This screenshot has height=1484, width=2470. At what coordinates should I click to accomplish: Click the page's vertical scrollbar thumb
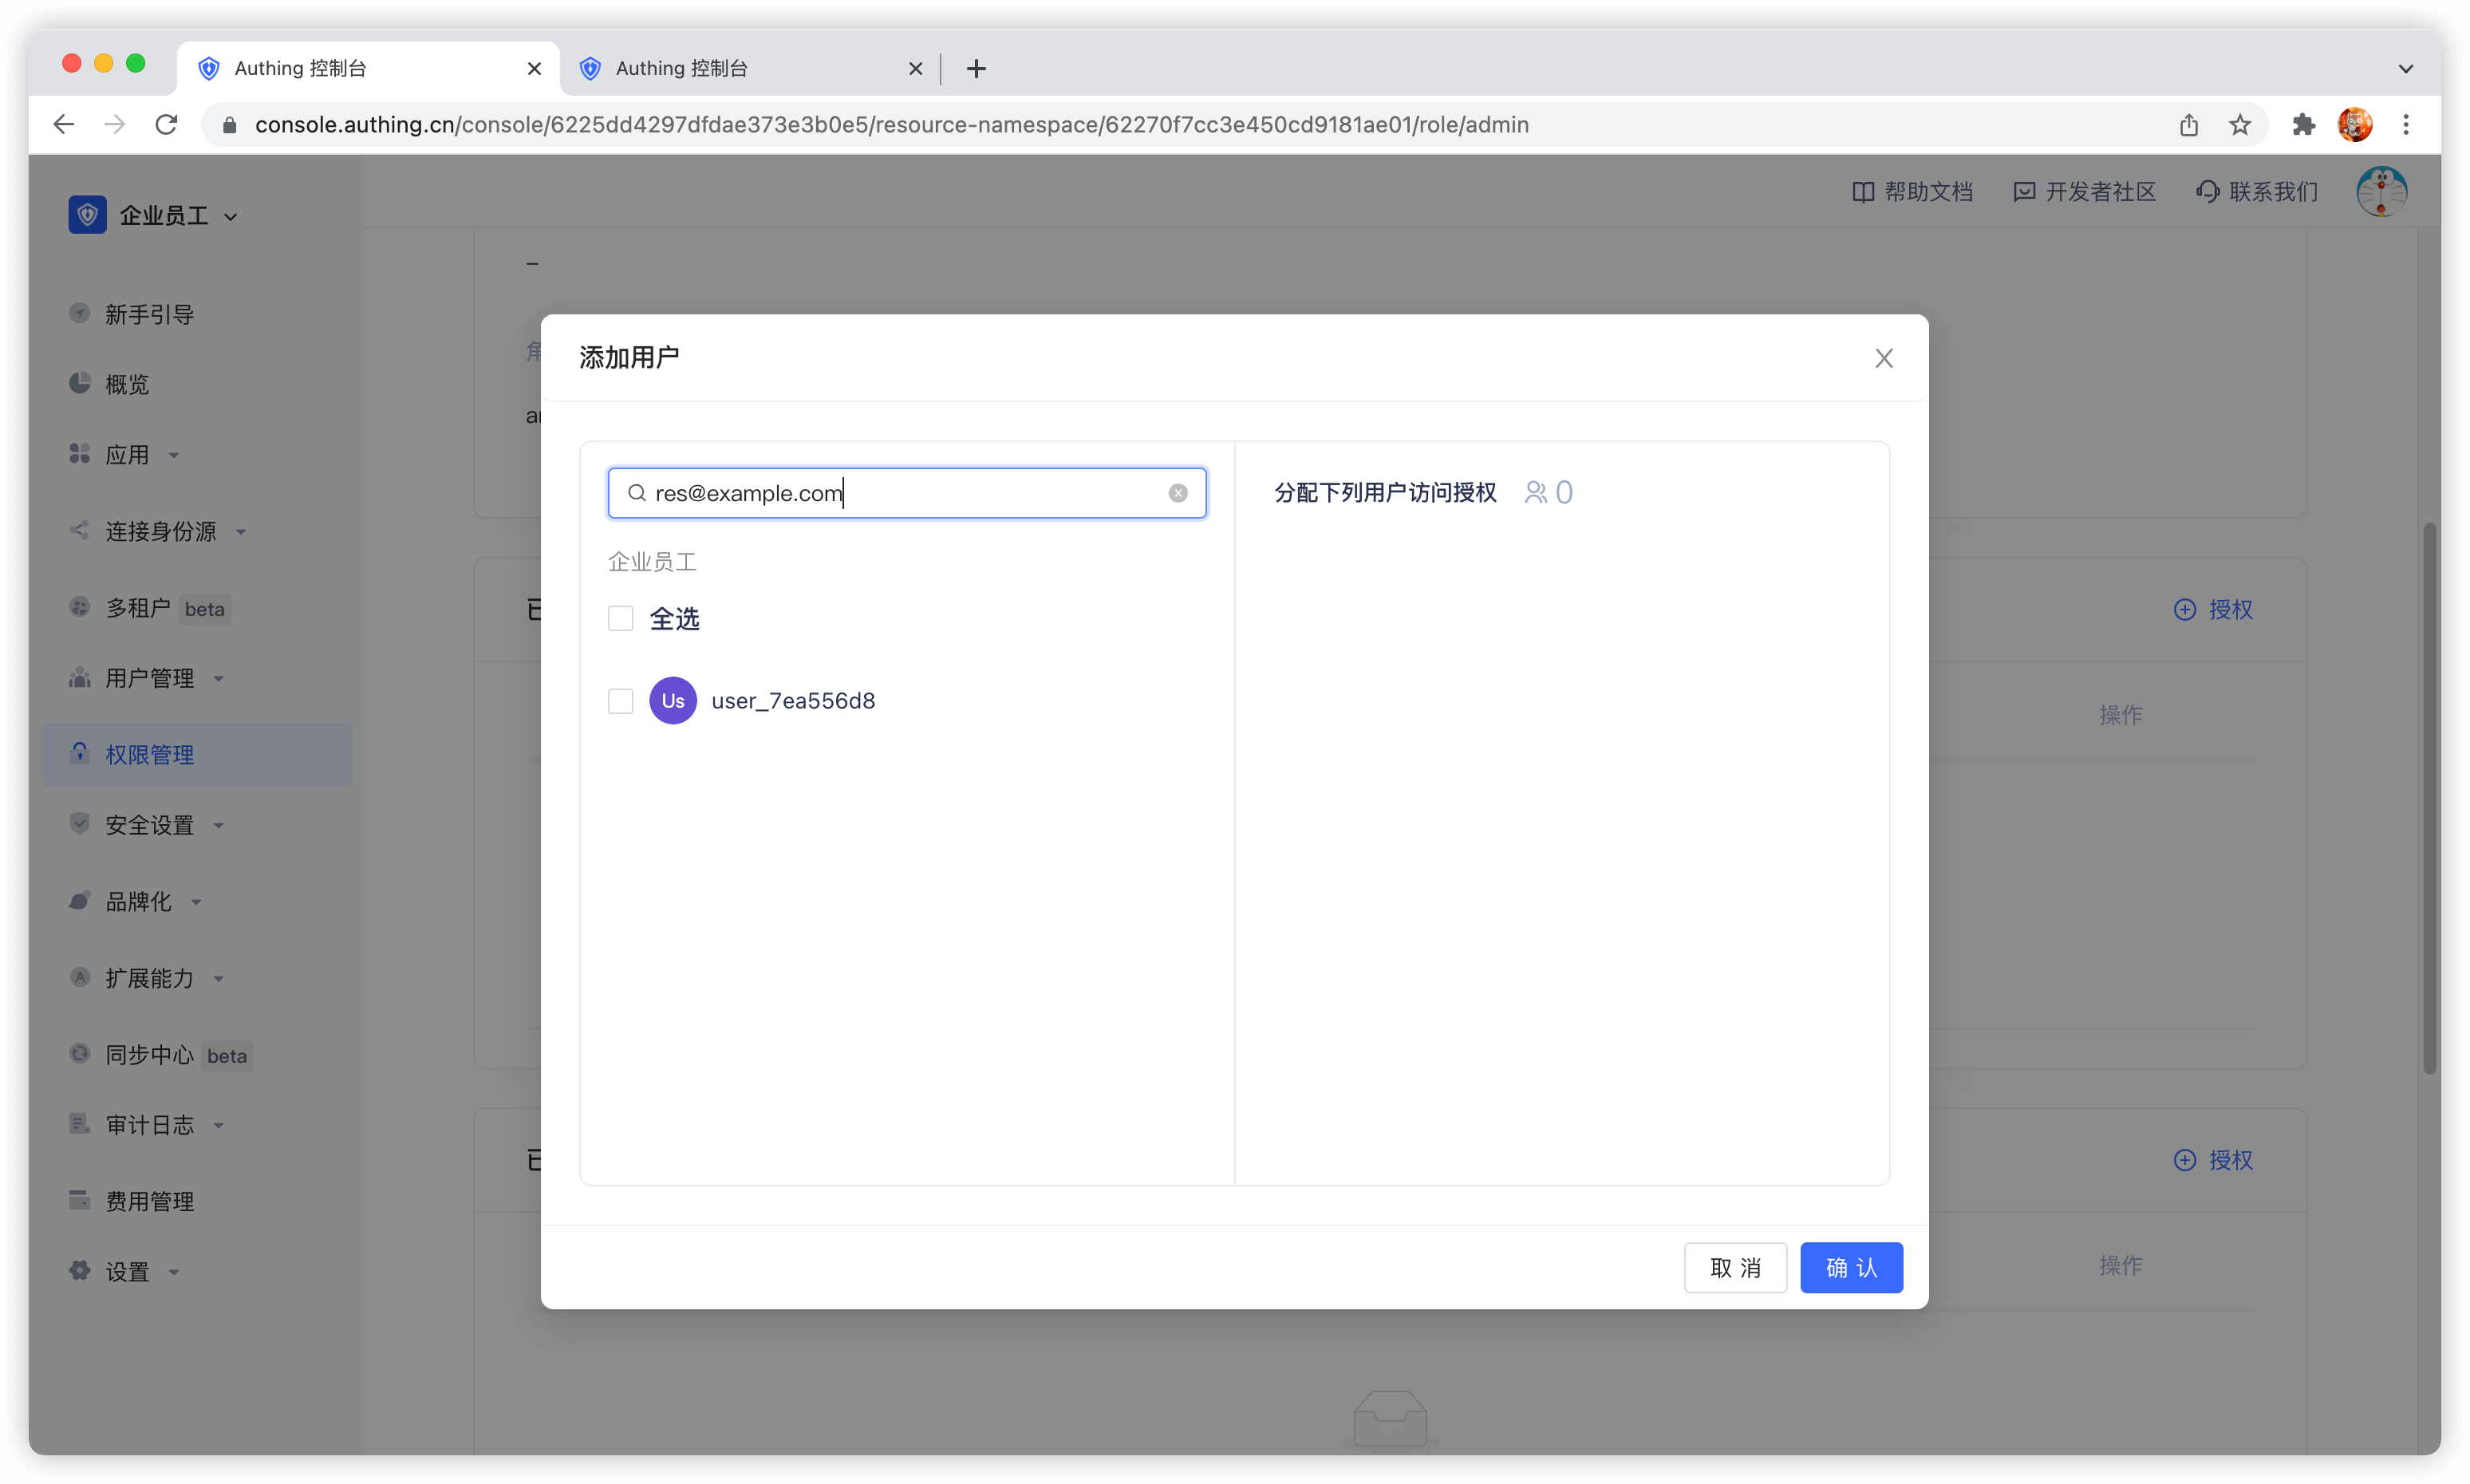[x=2429, y=800]
